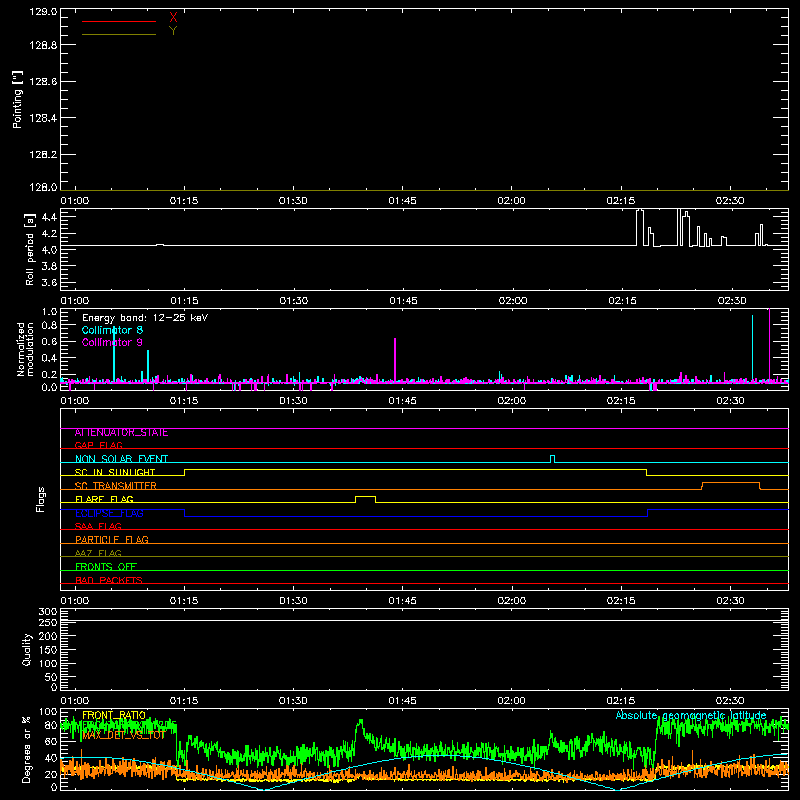Select the yellow FRONT_RATIO legend label
Image resolution: width=800 pixels, height=800 pixels.
114,715
